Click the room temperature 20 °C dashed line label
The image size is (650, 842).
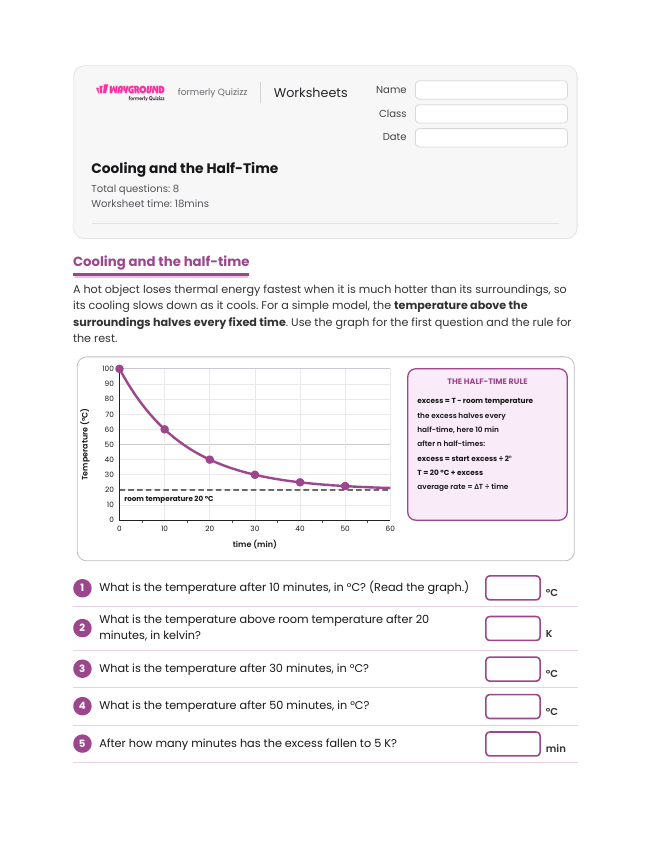pos(169,499)
